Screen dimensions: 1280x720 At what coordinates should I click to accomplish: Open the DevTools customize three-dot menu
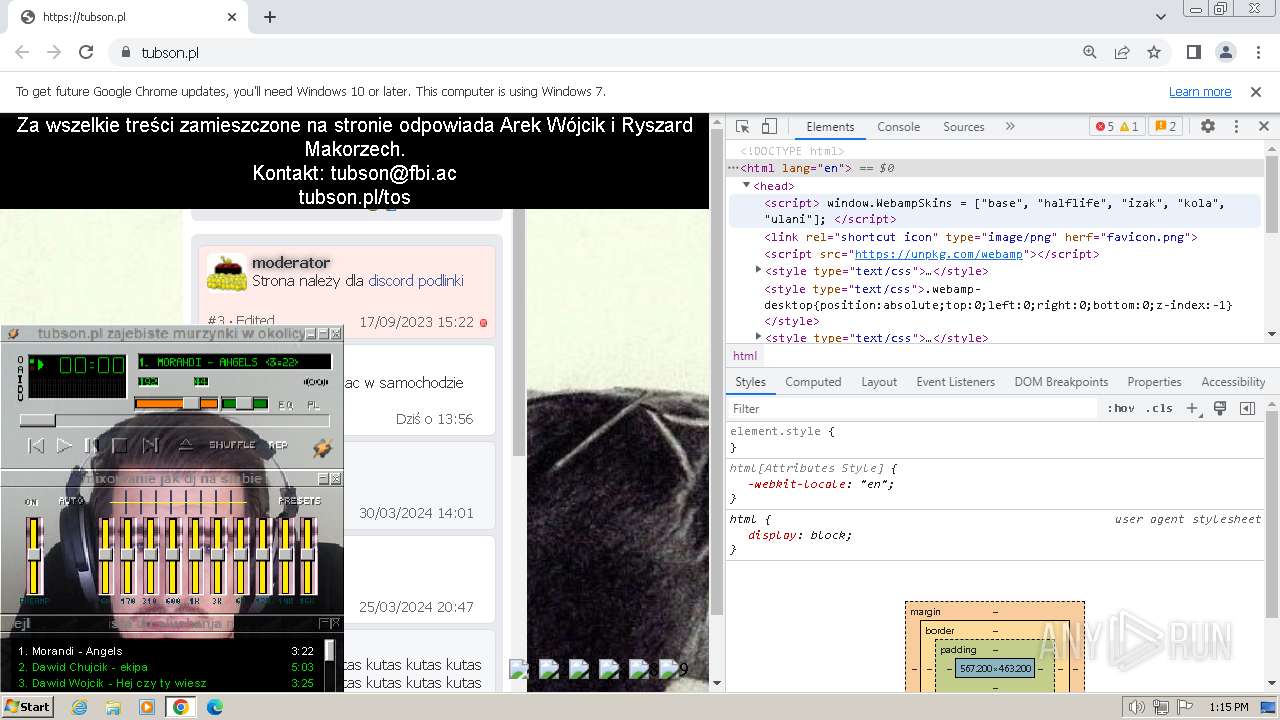[x=1236, y=127]
